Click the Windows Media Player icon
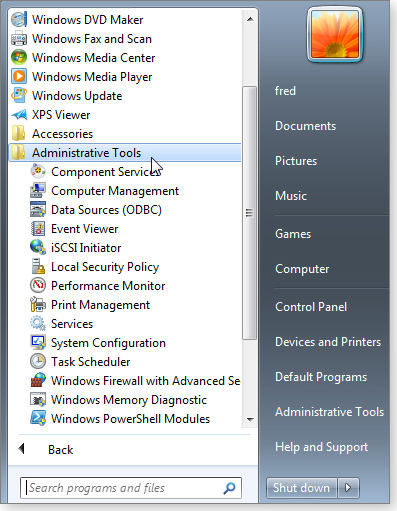 tap(19, 77)
